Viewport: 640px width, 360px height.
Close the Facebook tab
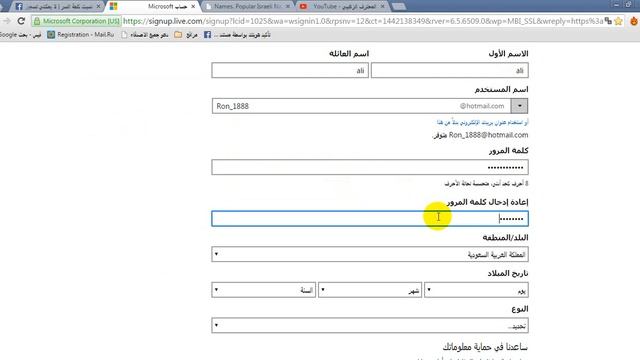click(x=98, y=7)
